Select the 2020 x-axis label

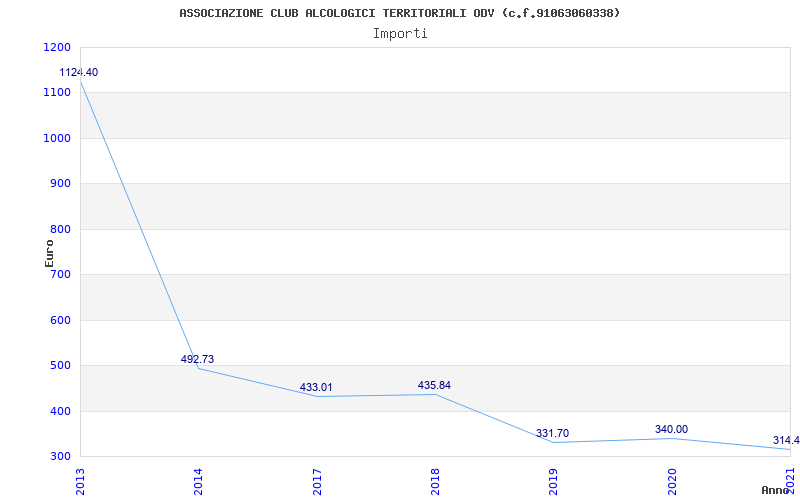pyautogui.click(x=672, y=482)
